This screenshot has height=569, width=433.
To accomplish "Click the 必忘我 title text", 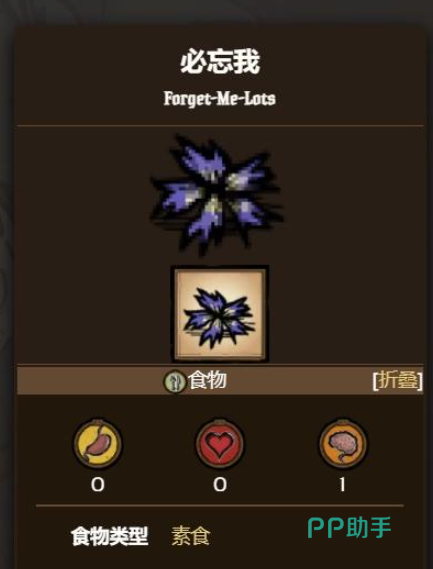I will point(220,62).
